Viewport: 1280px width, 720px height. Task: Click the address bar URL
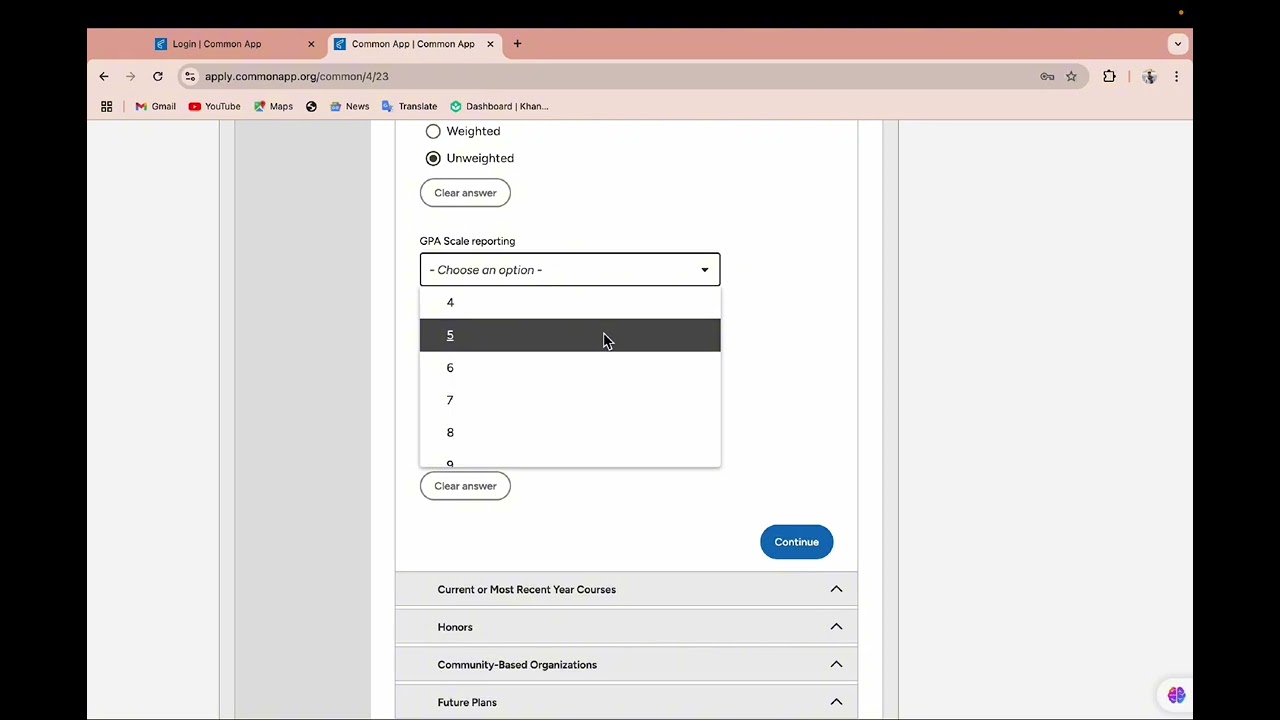(x=296, y=76)
